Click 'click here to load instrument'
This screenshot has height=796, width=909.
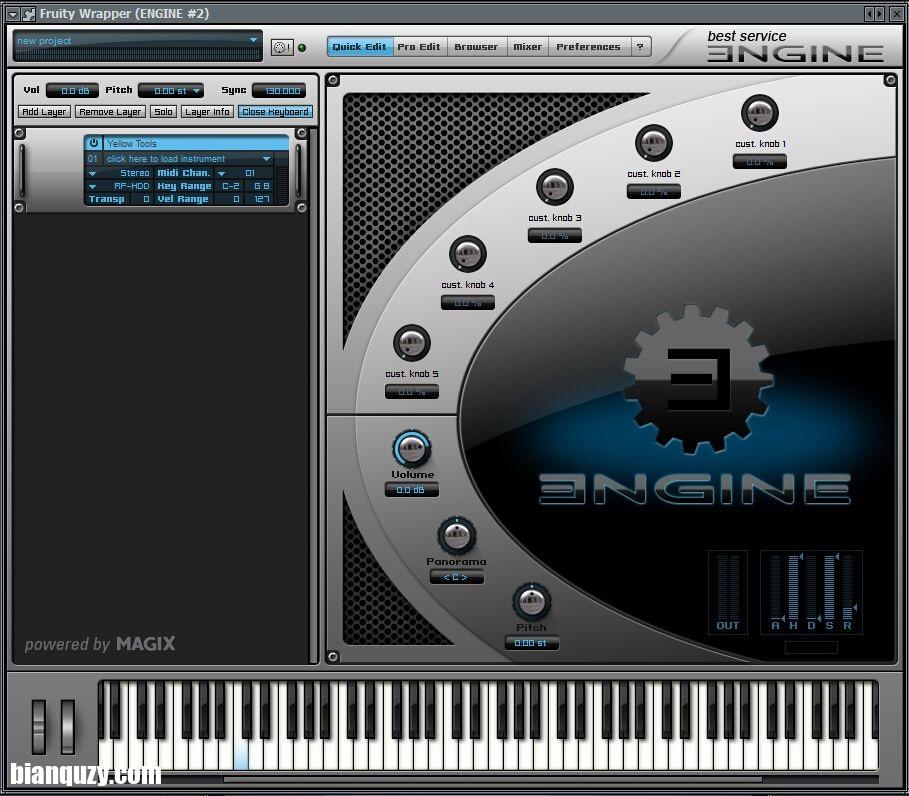tap(166, 158)
